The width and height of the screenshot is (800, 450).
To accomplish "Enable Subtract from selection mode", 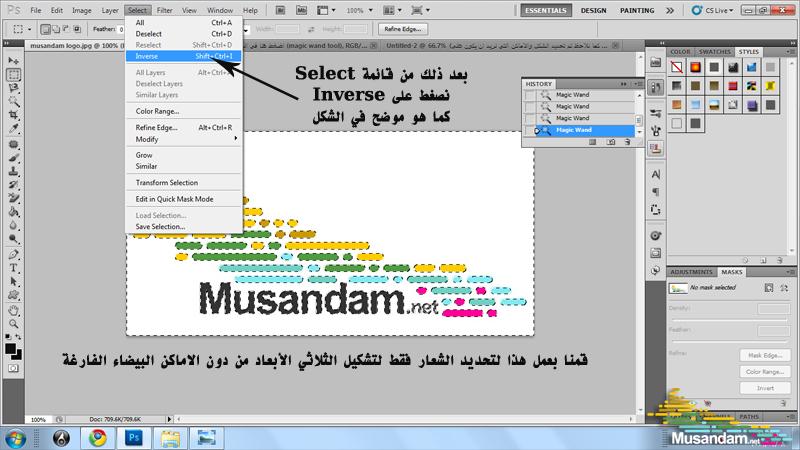I will [x=66, y=30].
